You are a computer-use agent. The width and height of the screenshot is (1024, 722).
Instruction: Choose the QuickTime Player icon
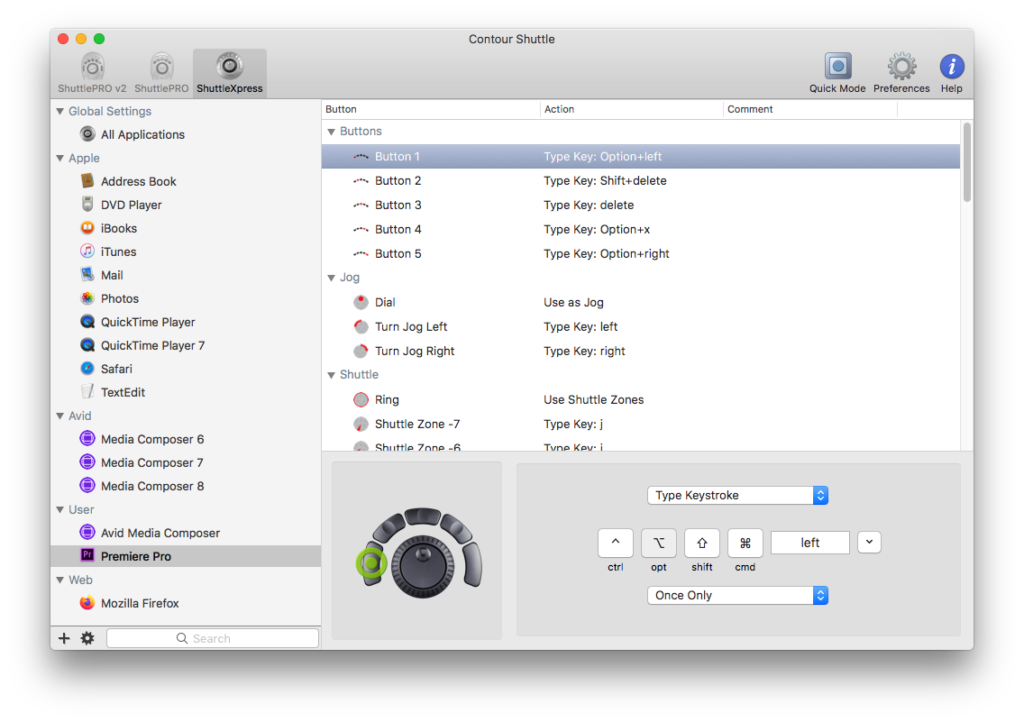click(88, 322)
